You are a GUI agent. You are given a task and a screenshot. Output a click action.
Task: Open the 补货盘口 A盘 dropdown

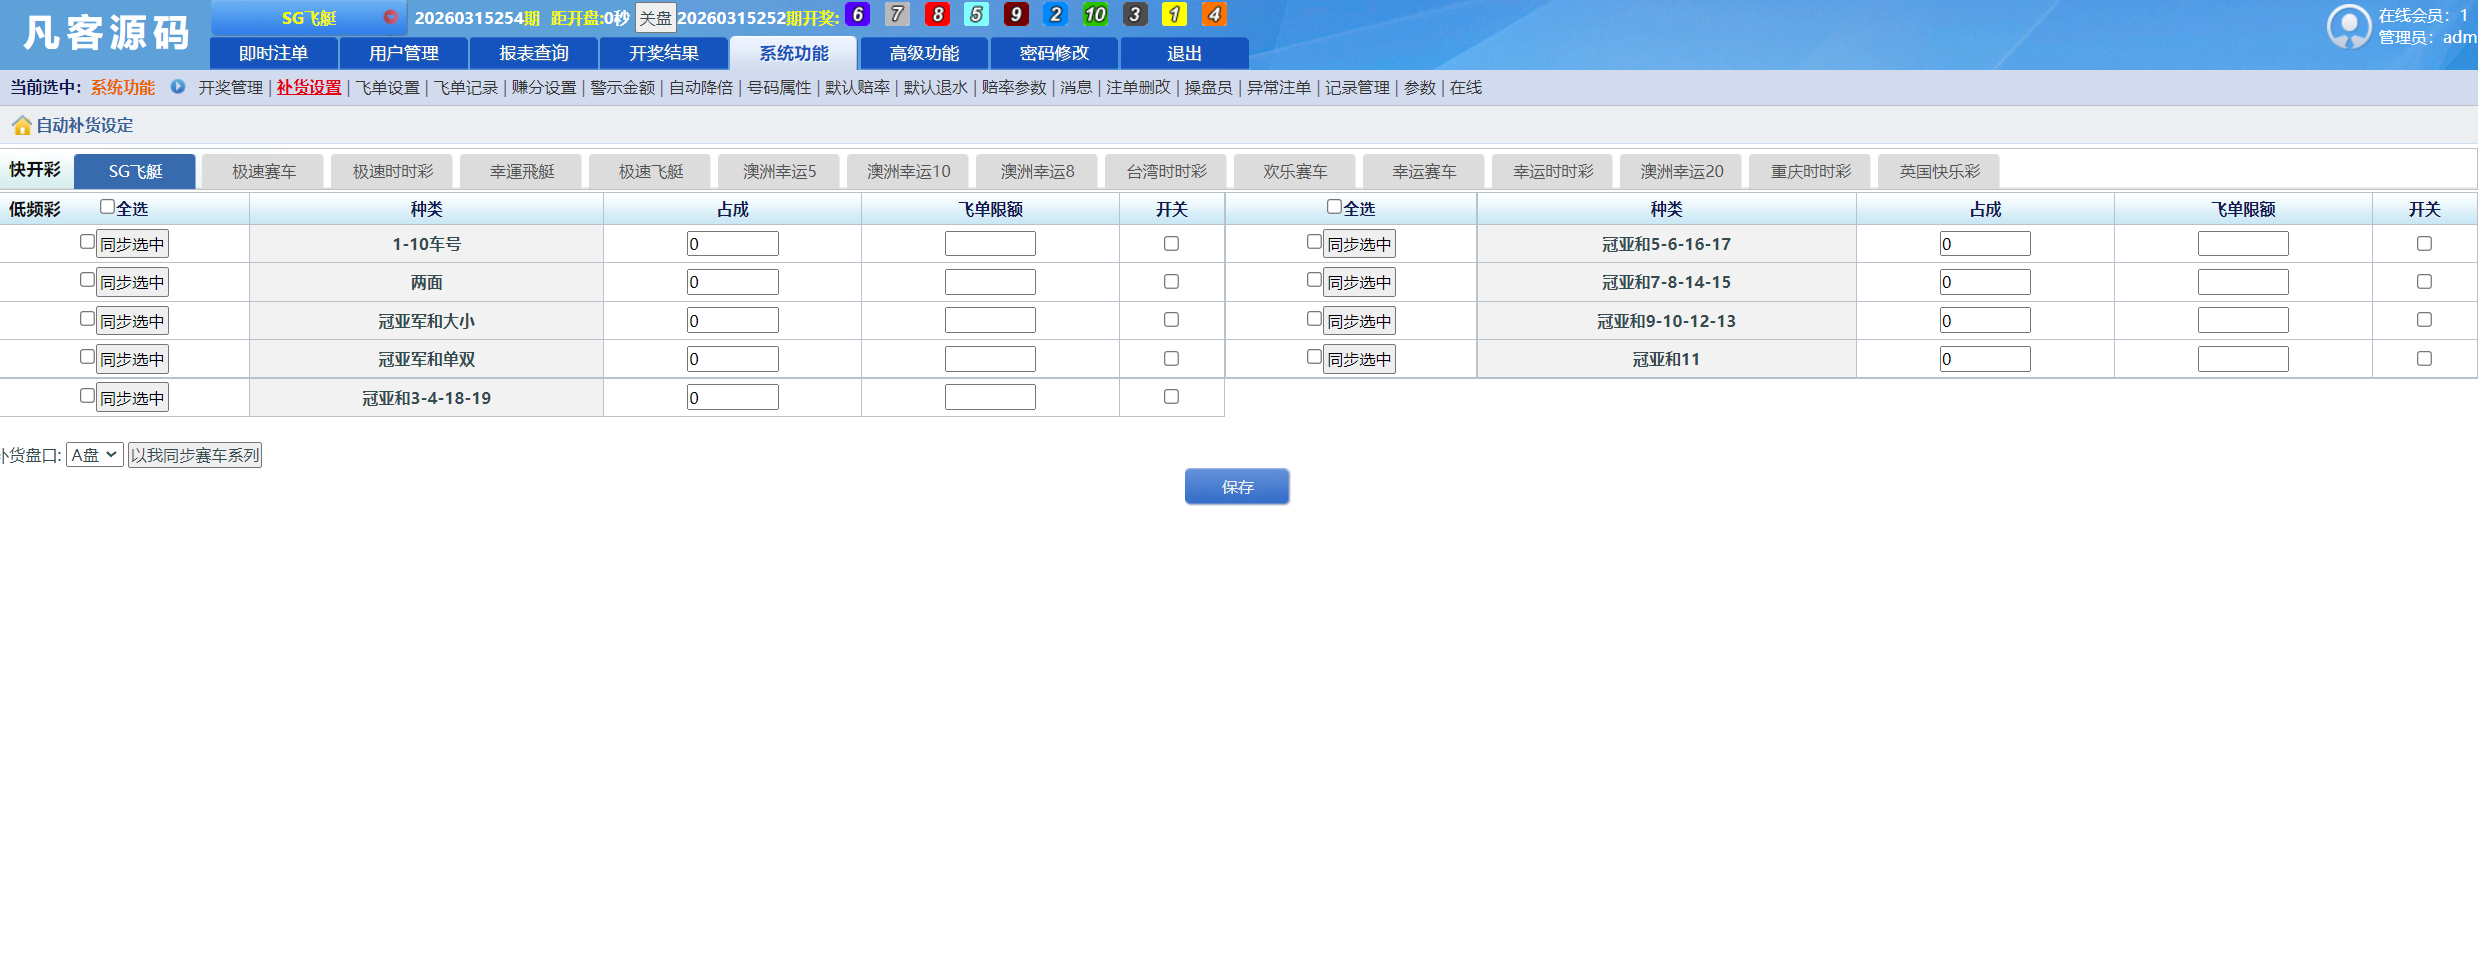click(x=93, y=454)
